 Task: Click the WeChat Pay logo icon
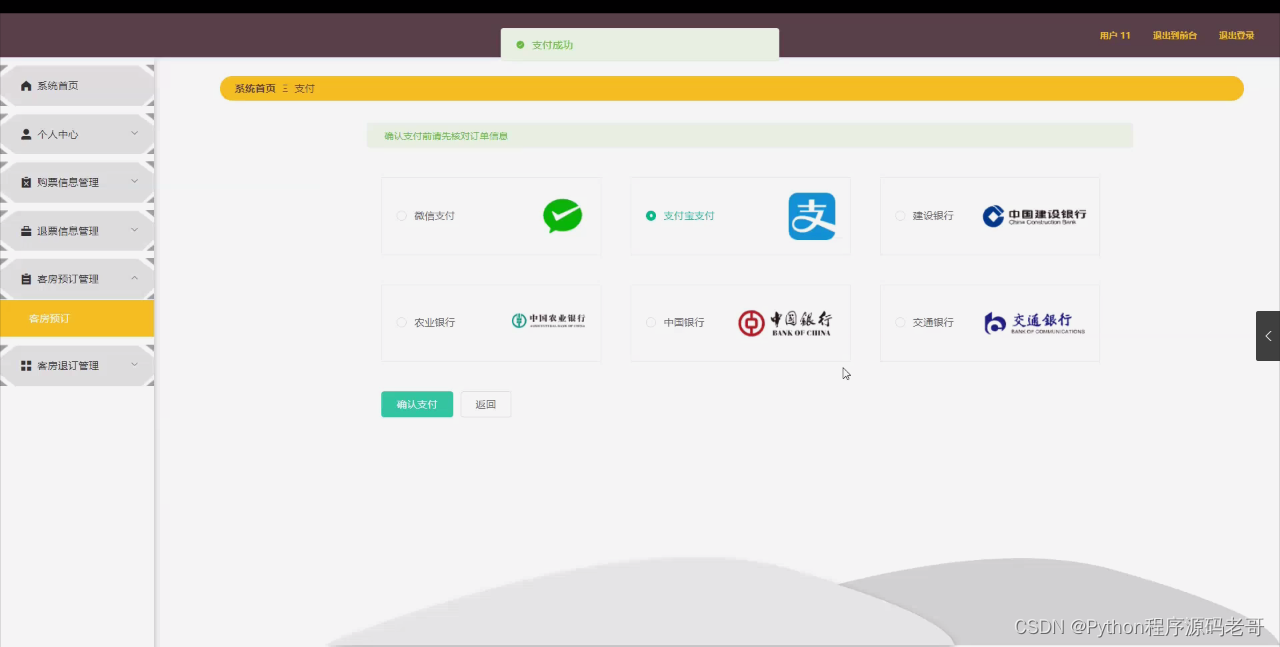562,215
